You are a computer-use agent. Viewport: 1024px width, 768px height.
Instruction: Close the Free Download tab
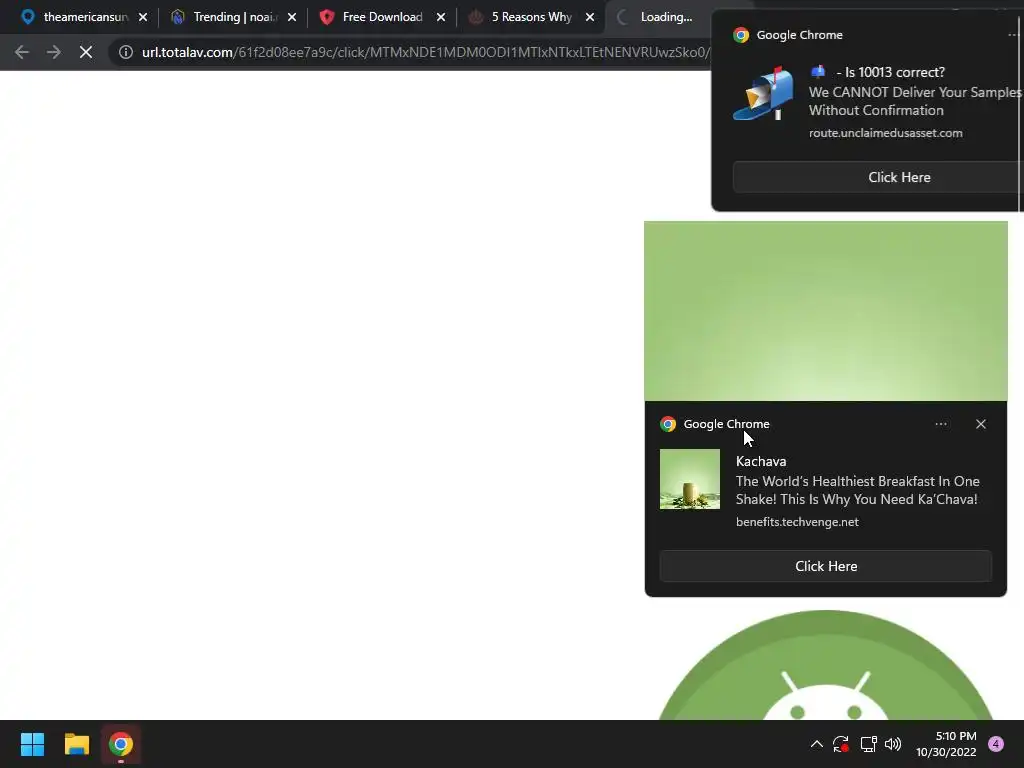pyautogui.click(x=441, y=17)
